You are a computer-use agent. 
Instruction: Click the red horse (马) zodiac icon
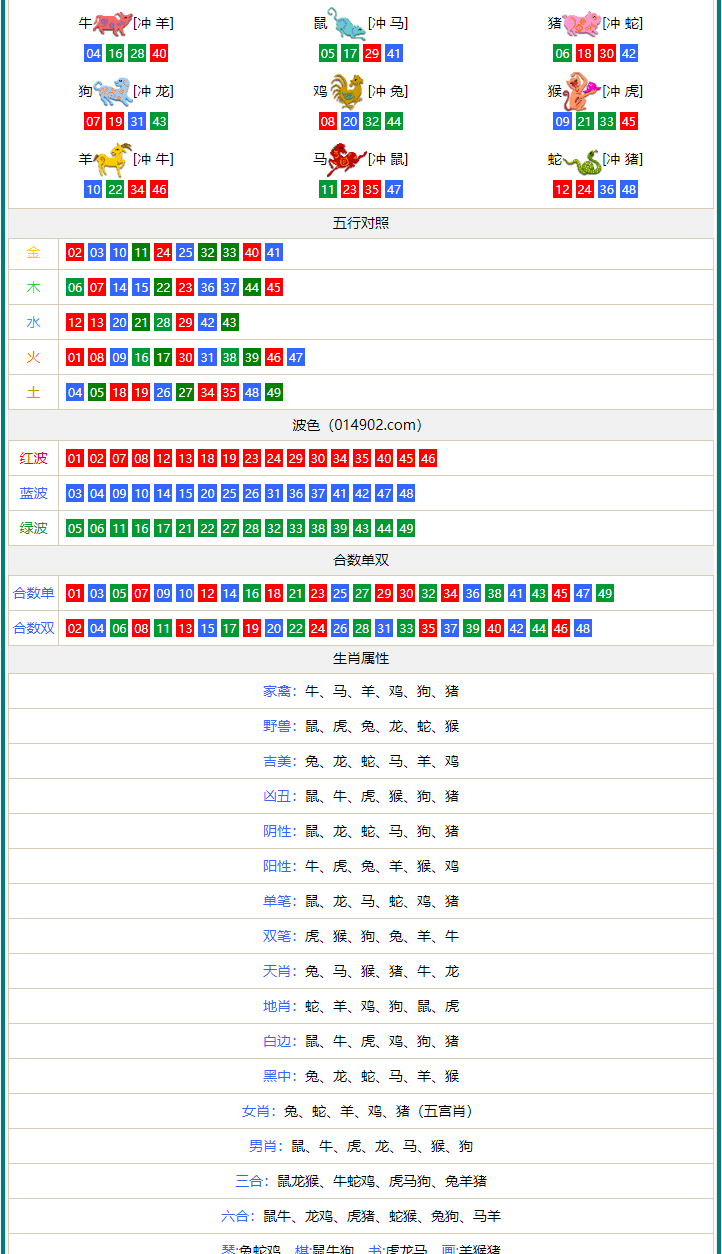[346, 160]
